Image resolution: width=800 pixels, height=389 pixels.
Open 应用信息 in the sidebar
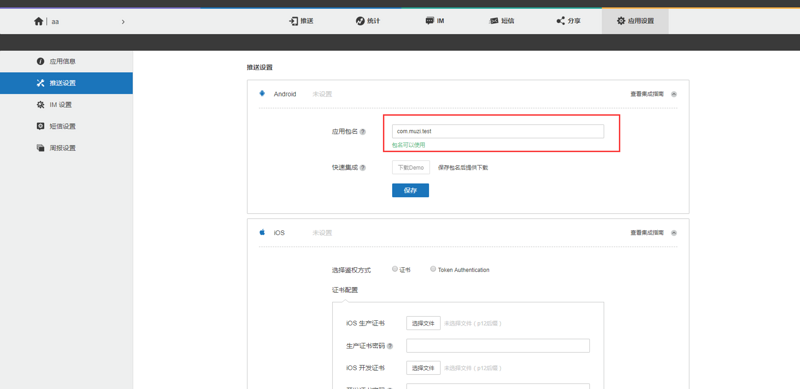[x=66, y=61]
